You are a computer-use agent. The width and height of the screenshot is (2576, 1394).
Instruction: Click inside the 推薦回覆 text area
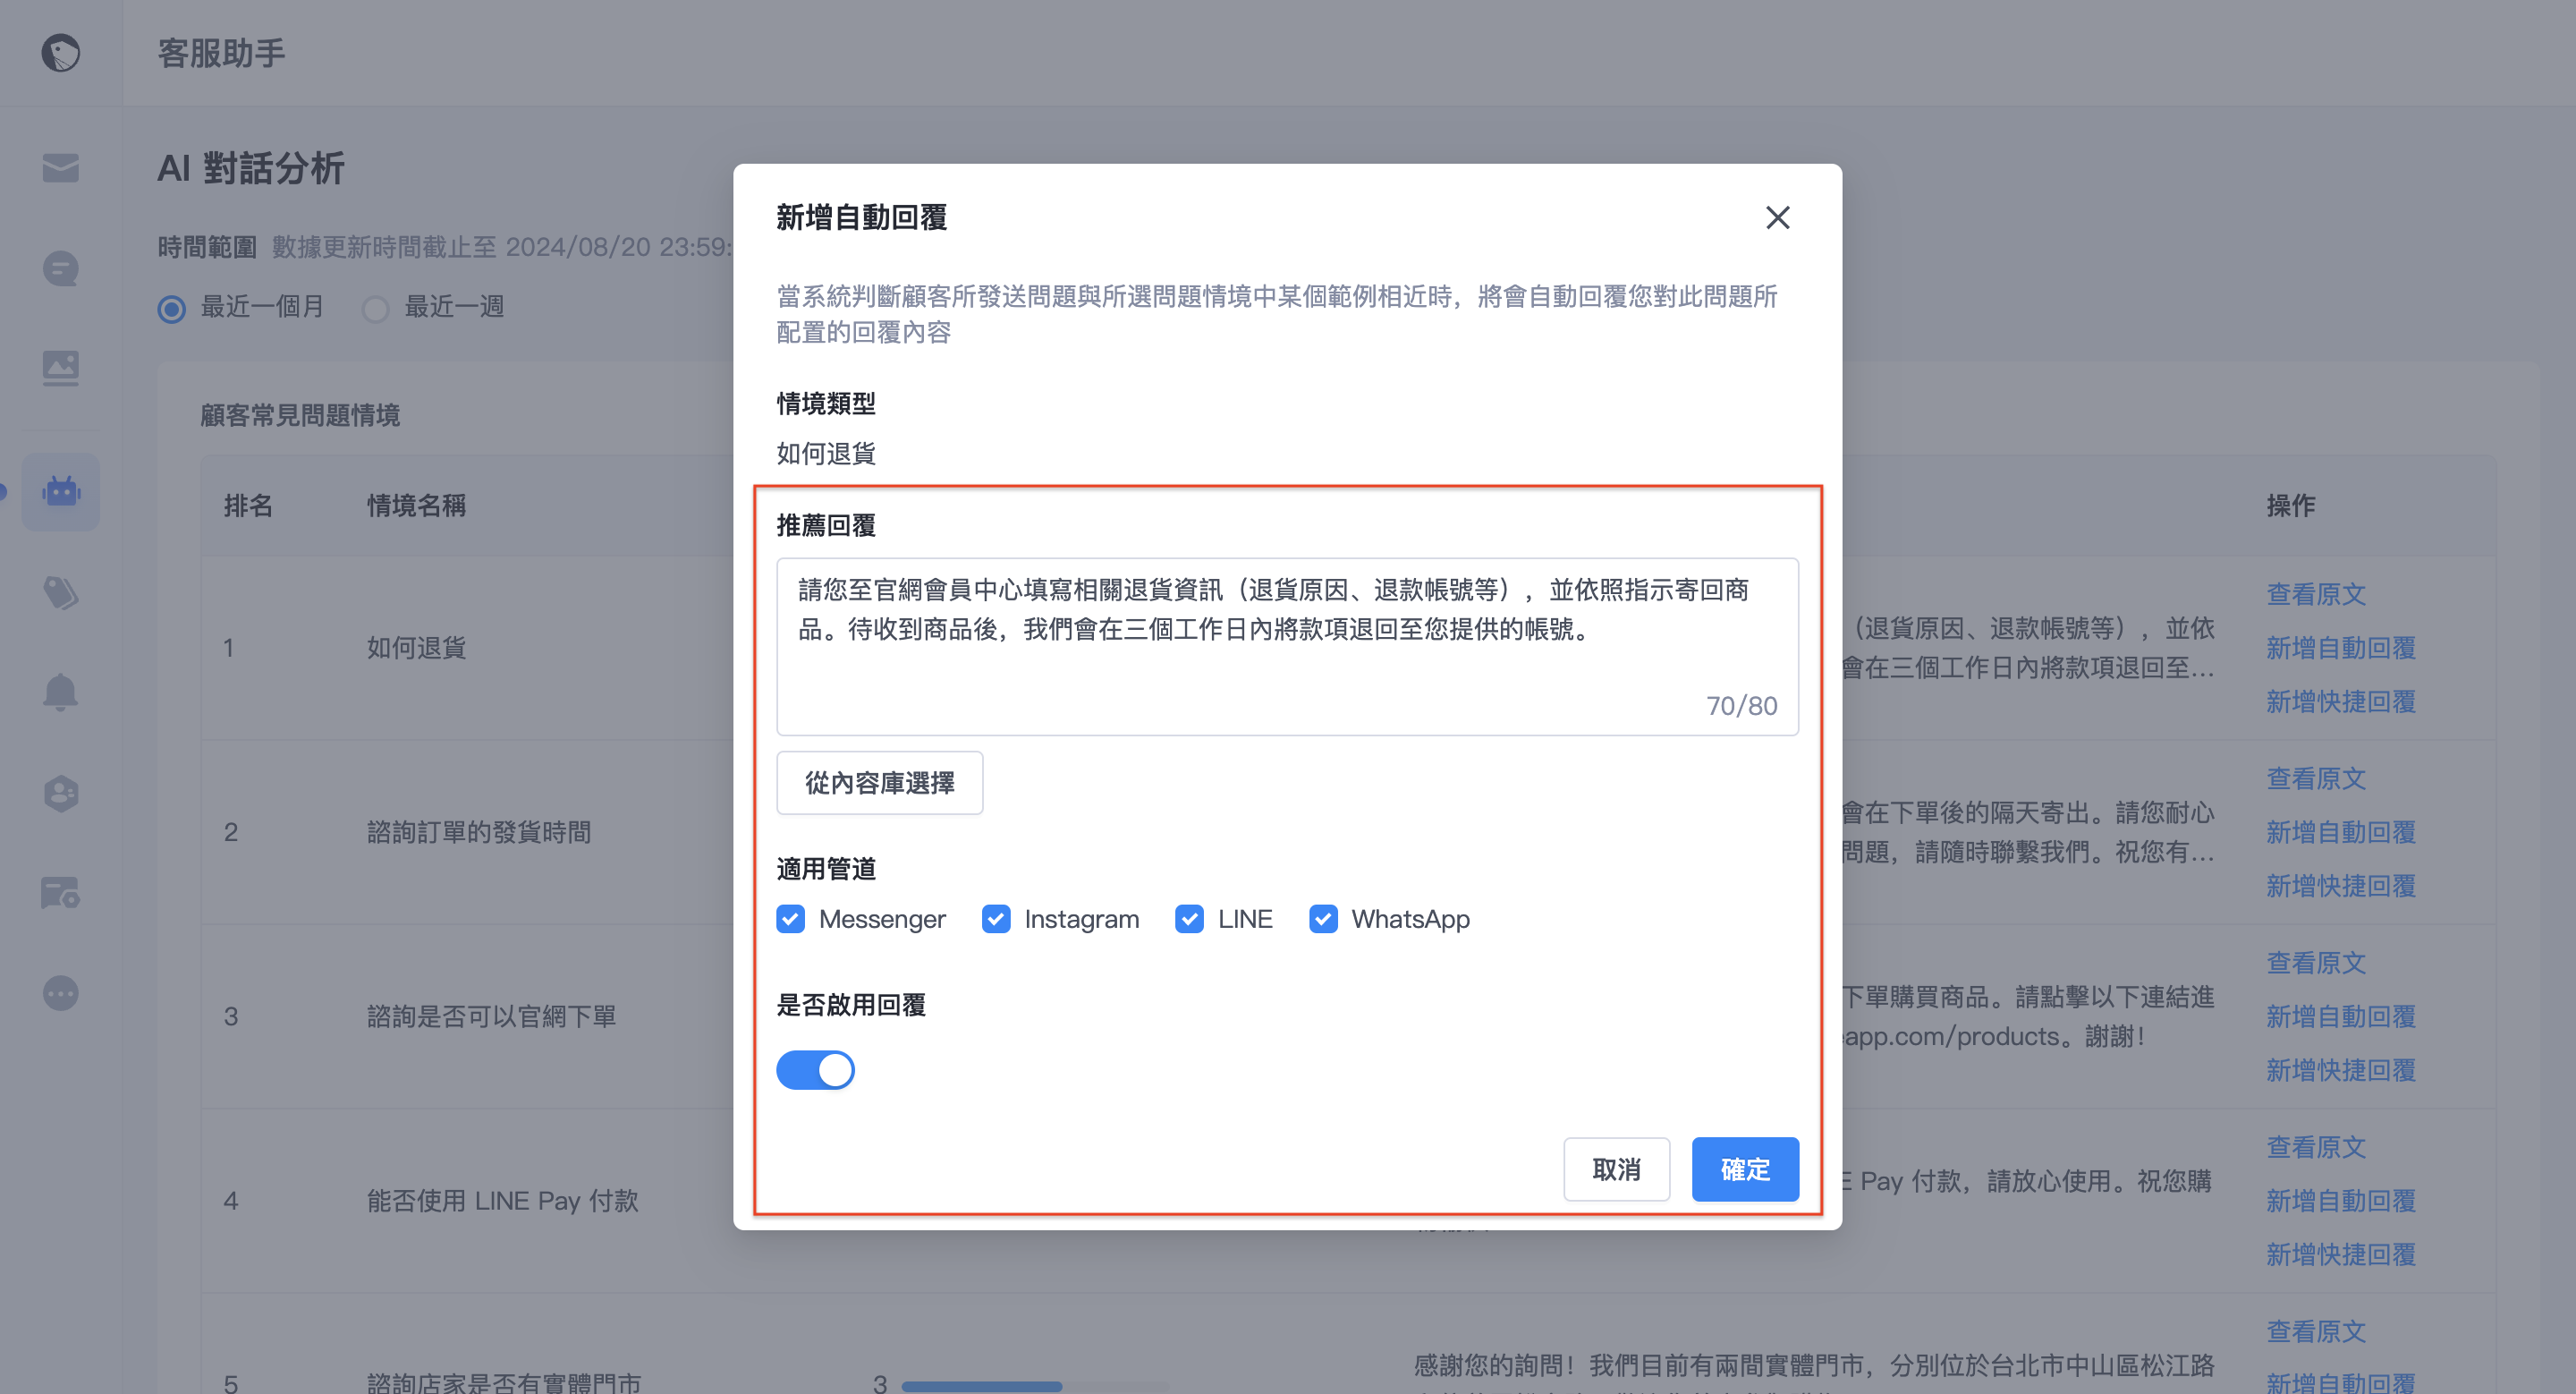click(1287, 646)
